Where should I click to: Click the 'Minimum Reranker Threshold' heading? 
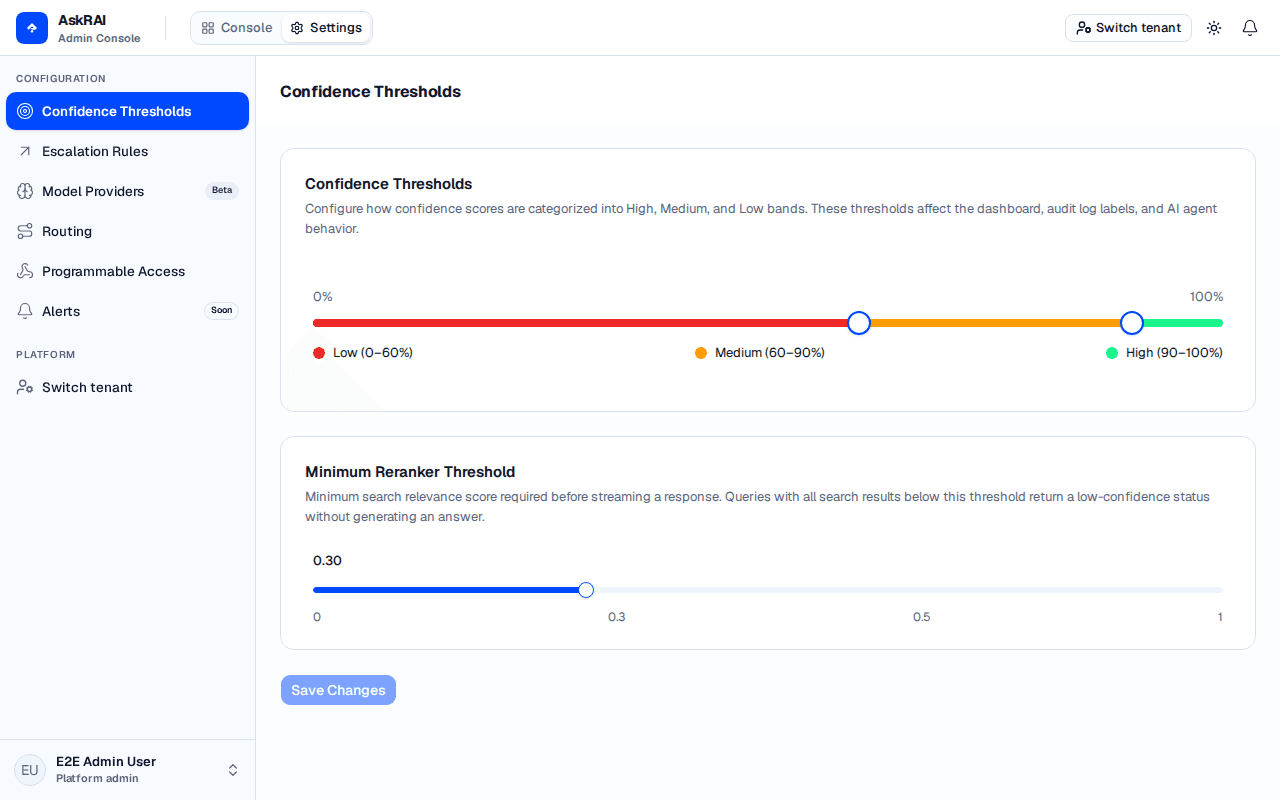pos(410,472)
